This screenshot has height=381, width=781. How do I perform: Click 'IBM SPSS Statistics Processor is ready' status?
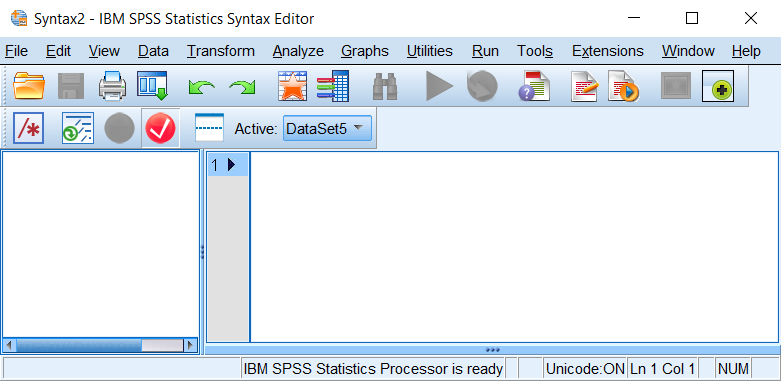[x=373, y=369]
